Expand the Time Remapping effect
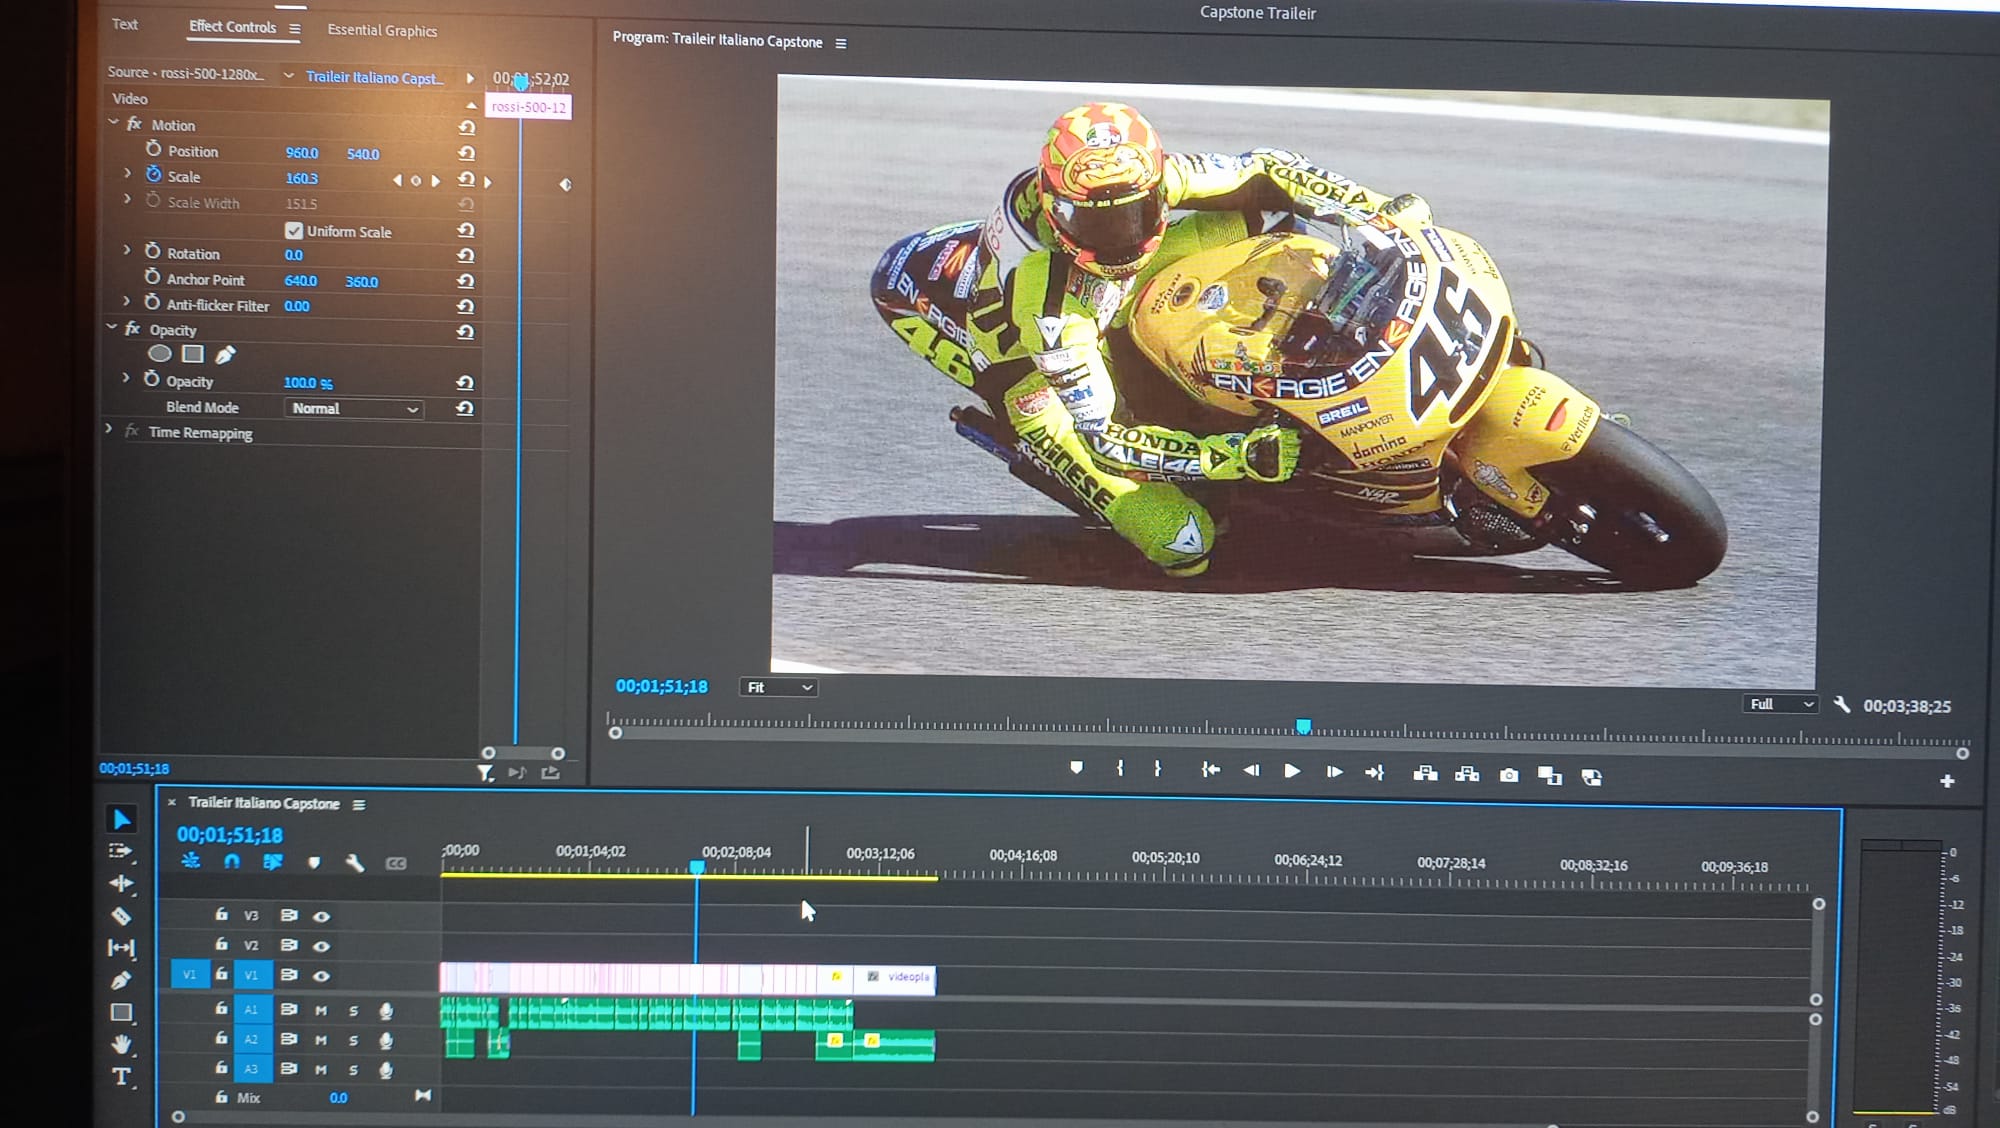This screenshot has height=1128, width=2000. (x=109, y=429)
